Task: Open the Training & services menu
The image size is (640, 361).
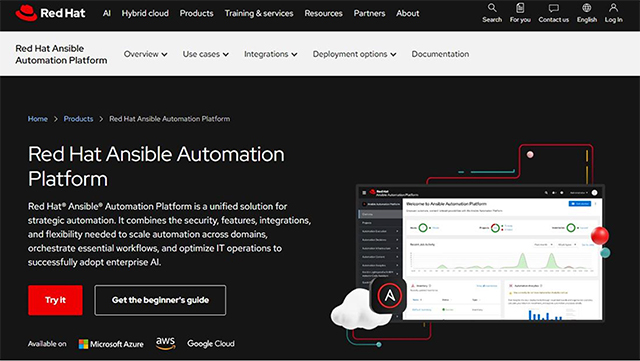Action: 259,13
